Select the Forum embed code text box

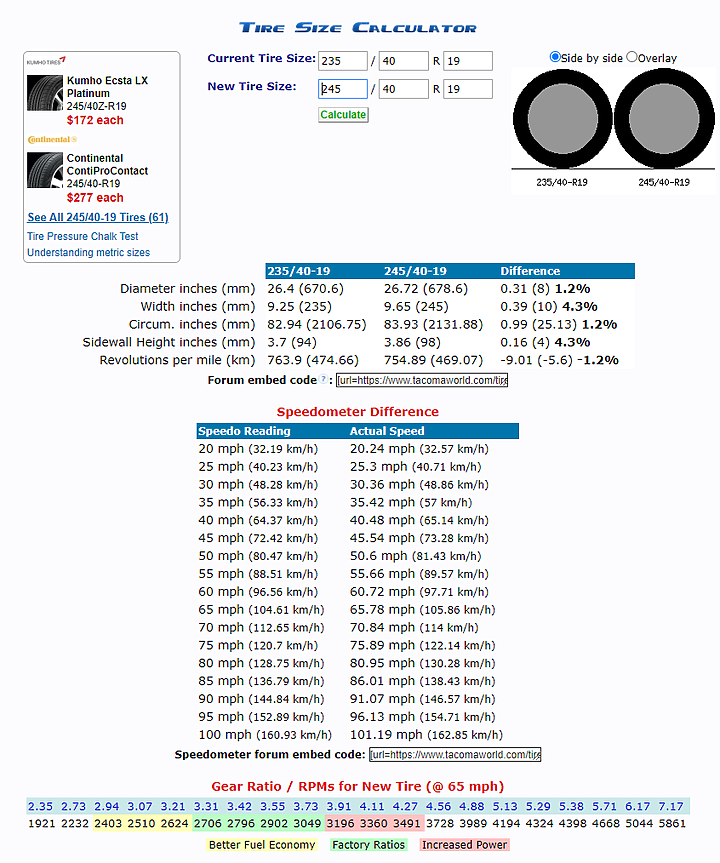[x=422, y=380]
